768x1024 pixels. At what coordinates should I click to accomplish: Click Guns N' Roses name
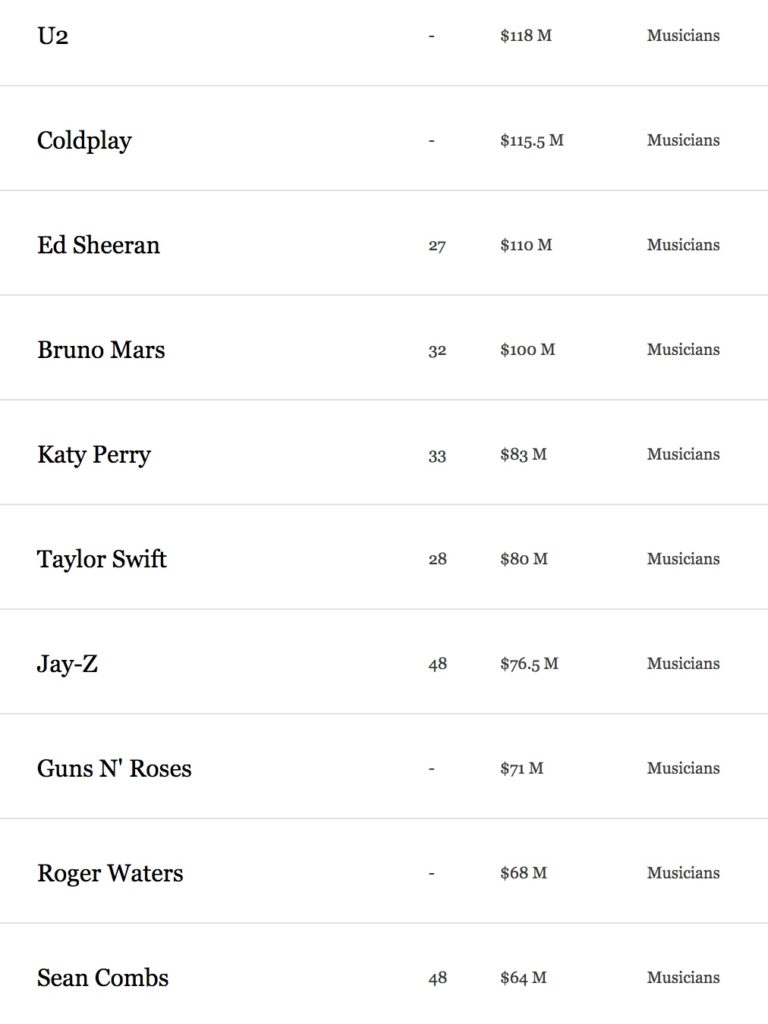[x=114, y=769]
